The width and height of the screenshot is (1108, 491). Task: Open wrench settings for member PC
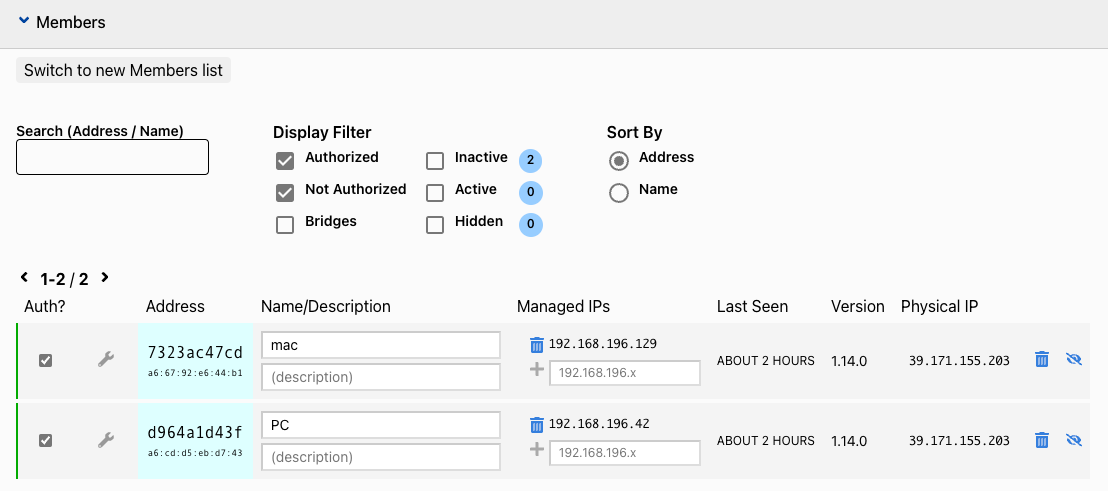click(105, 439)
